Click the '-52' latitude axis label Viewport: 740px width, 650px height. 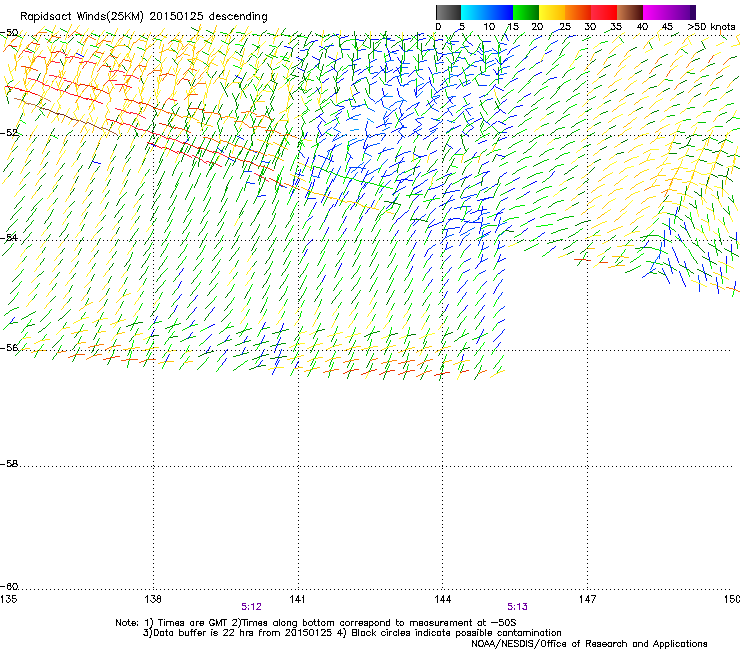coord(9,133)
